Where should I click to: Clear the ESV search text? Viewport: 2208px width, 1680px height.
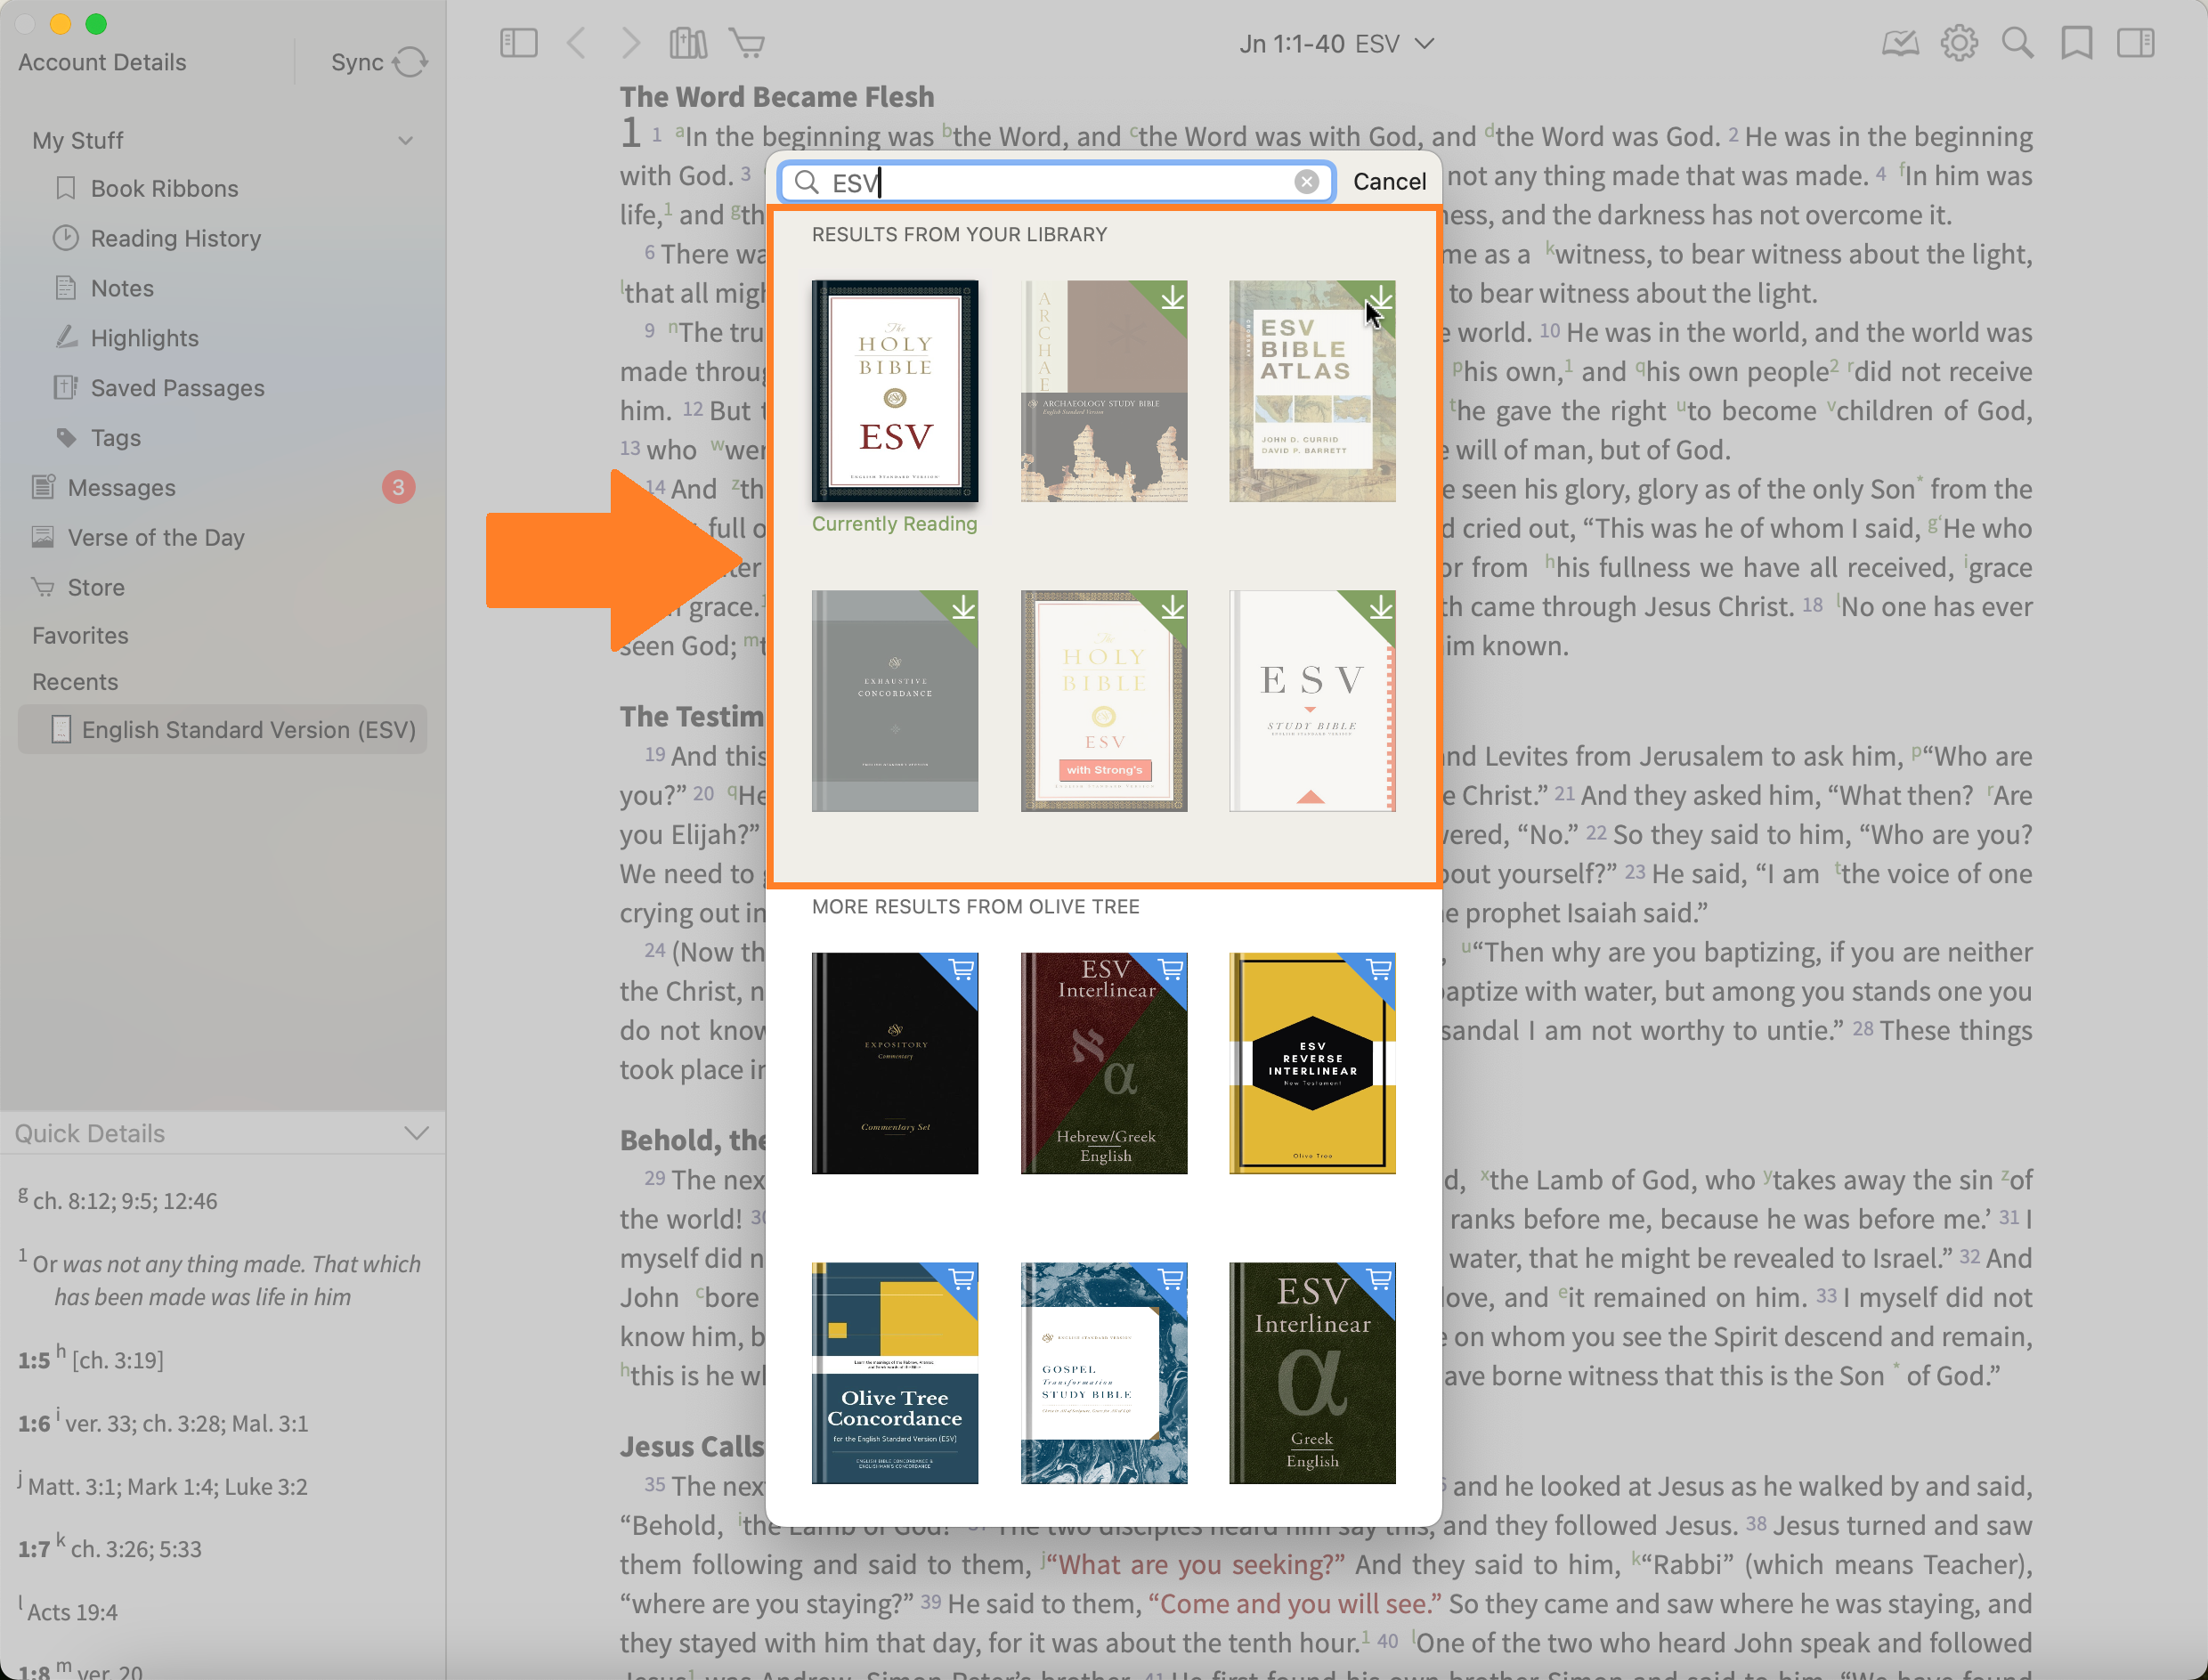pos(1306,181)
